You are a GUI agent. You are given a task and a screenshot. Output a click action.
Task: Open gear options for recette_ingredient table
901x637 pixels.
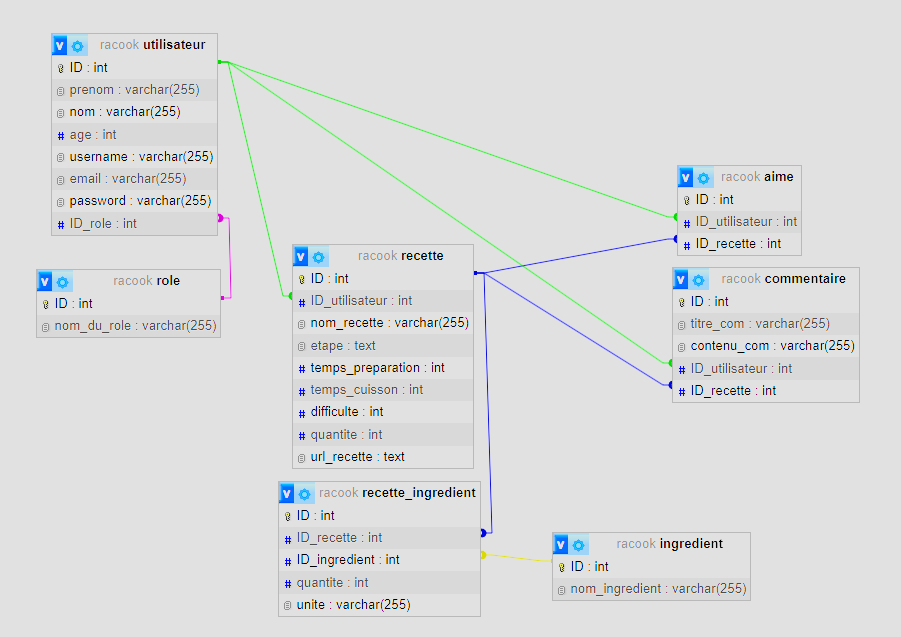tap(304, 494)
